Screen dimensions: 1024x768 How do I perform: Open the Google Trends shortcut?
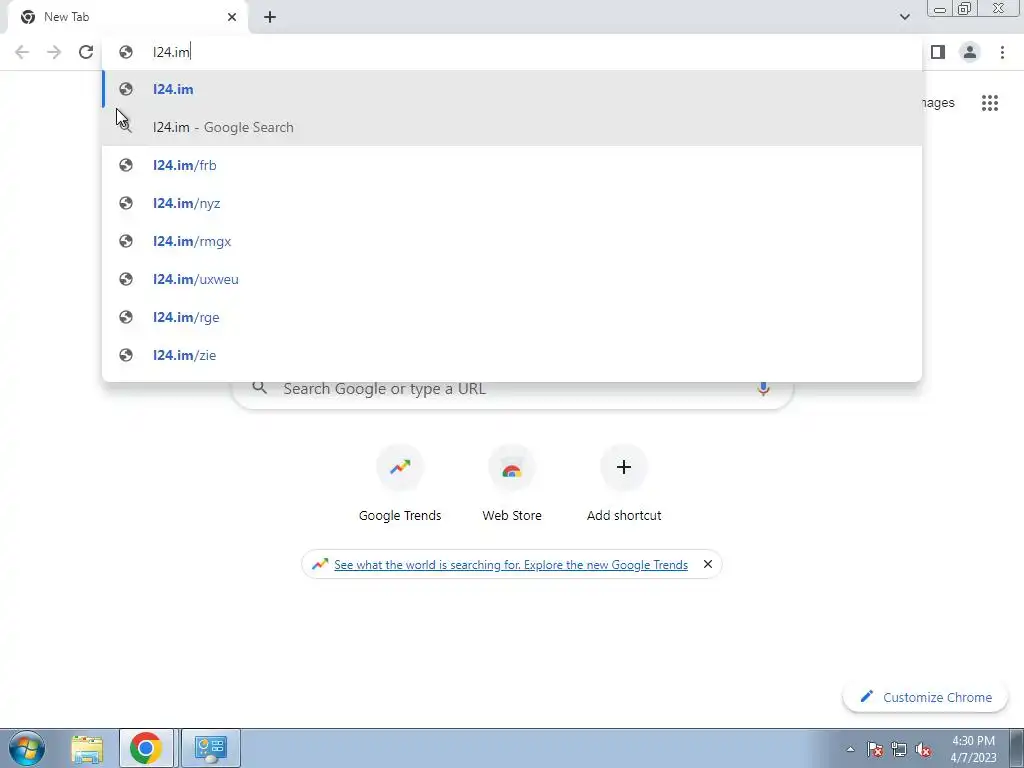click(x=400, y=484)
